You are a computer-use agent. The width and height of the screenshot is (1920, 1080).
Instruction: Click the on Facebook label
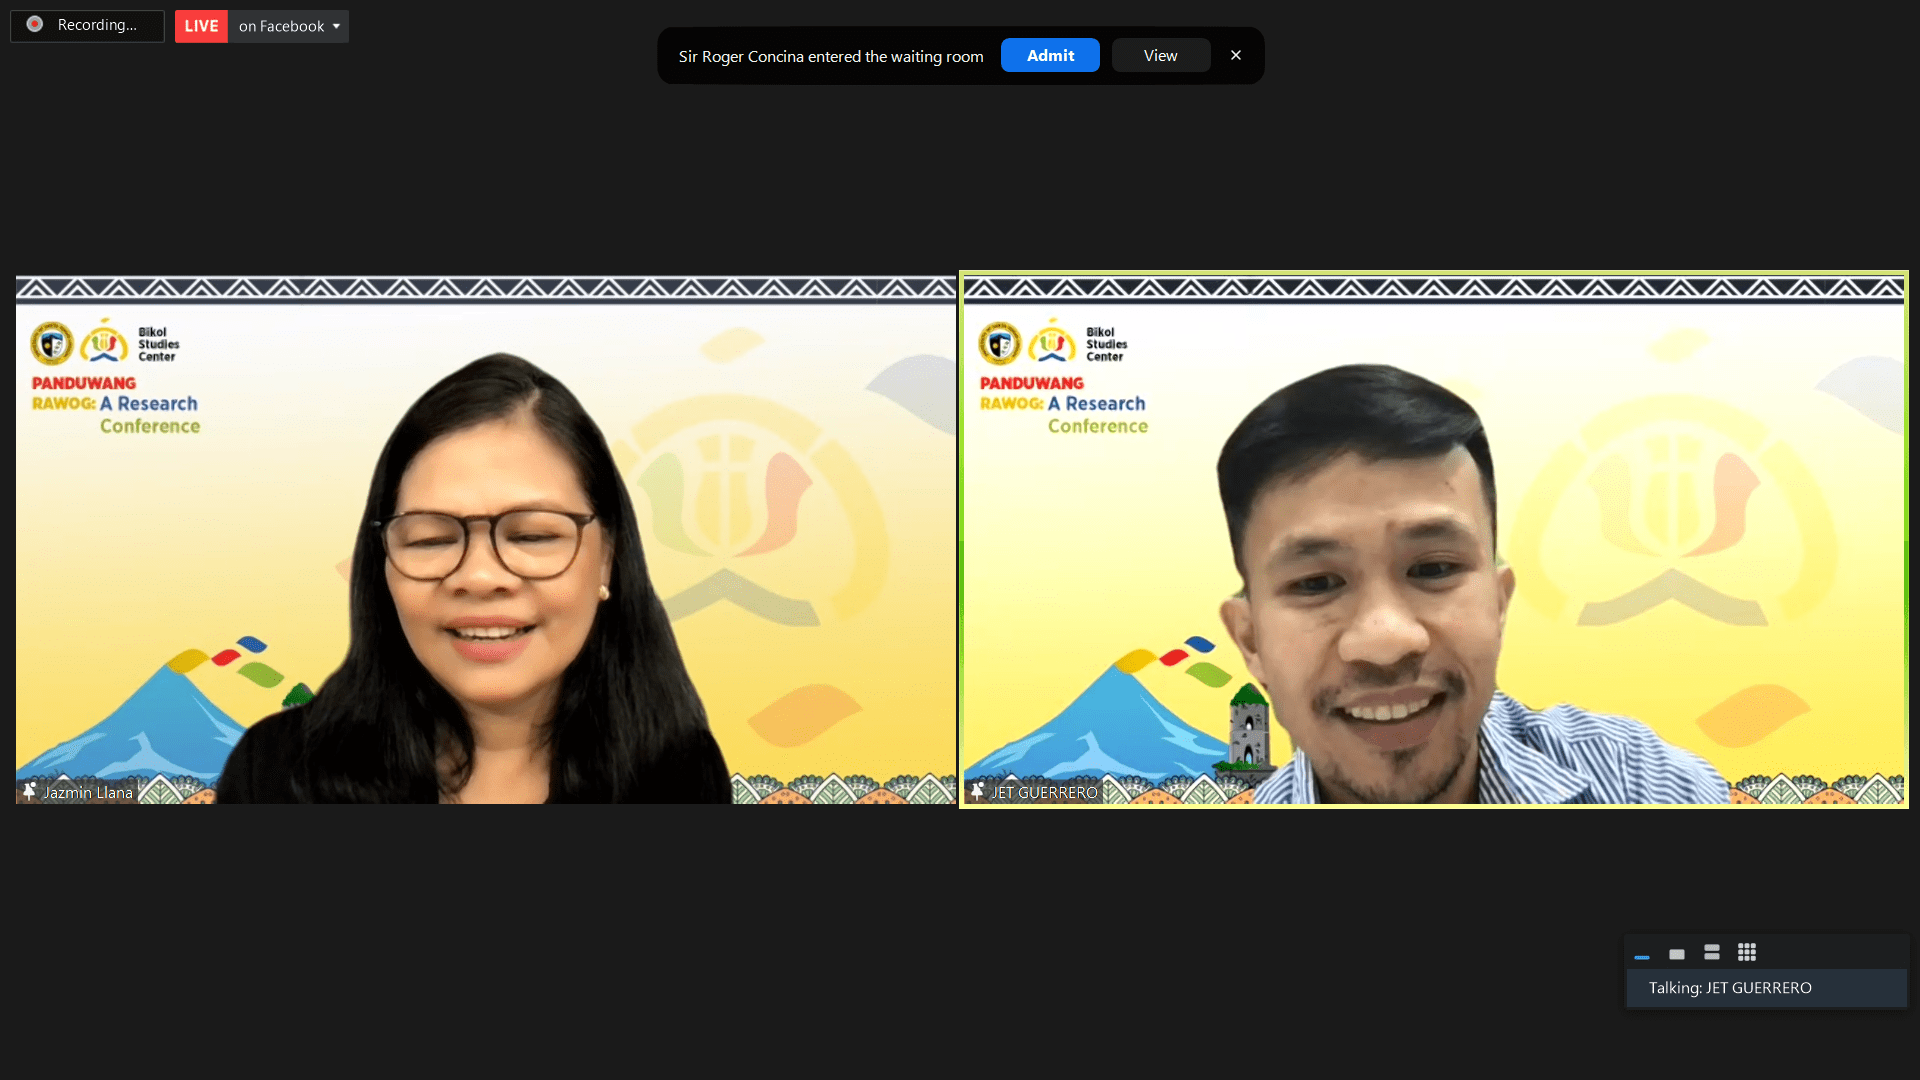281,27
